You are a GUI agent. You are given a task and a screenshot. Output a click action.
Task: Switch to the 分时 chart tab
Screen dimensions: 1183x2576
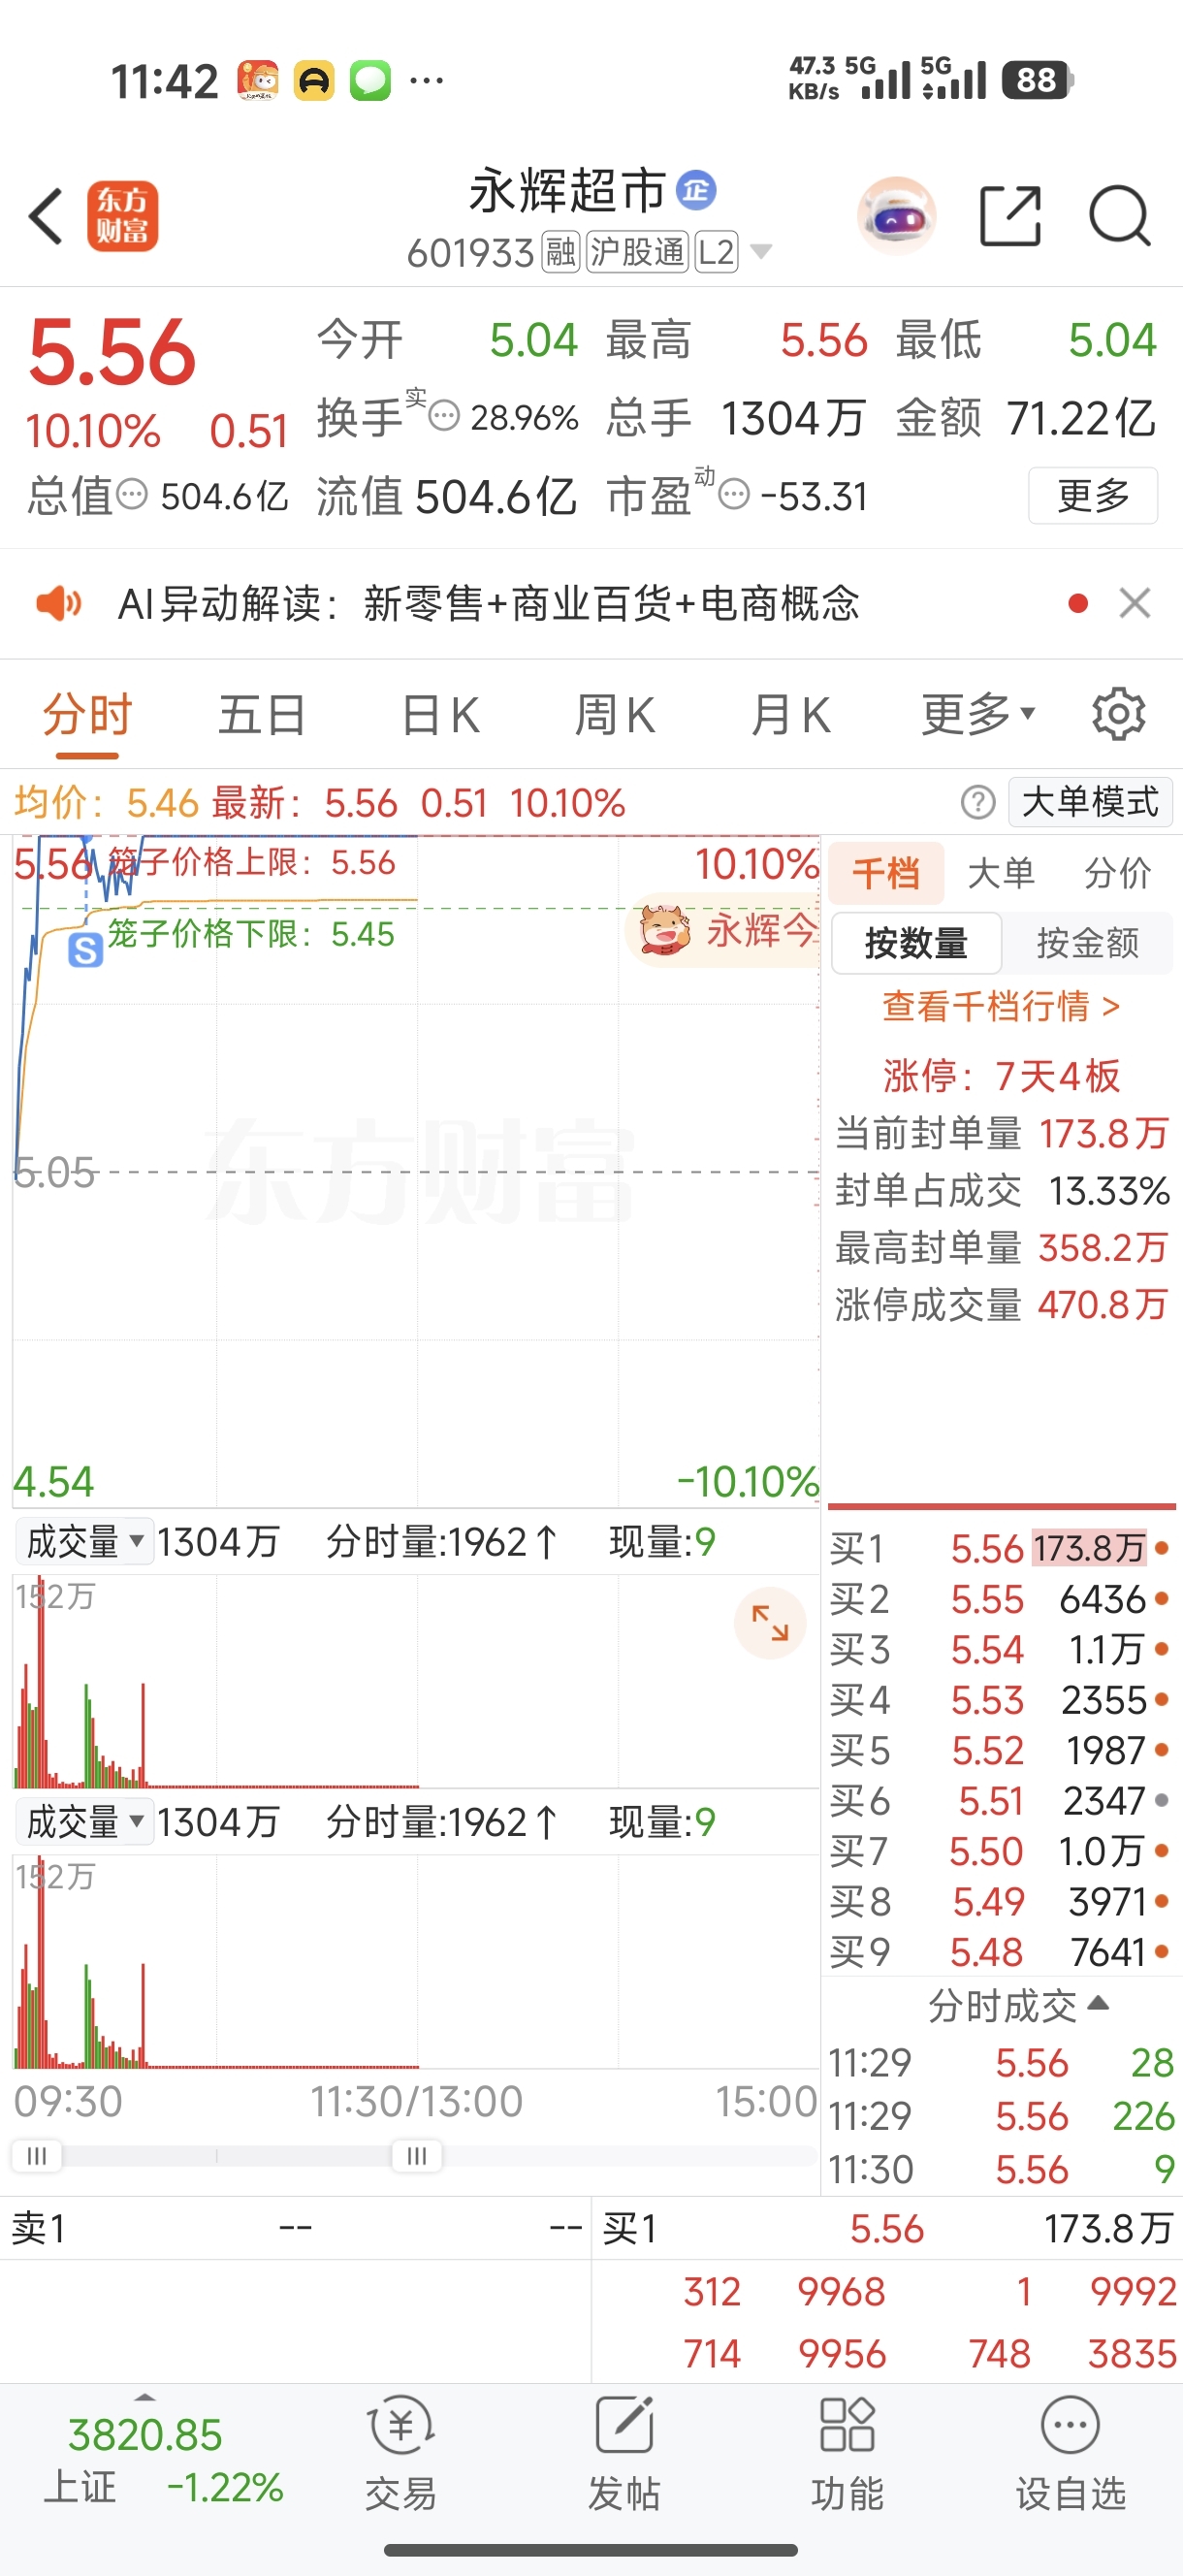tap(87, 716)
